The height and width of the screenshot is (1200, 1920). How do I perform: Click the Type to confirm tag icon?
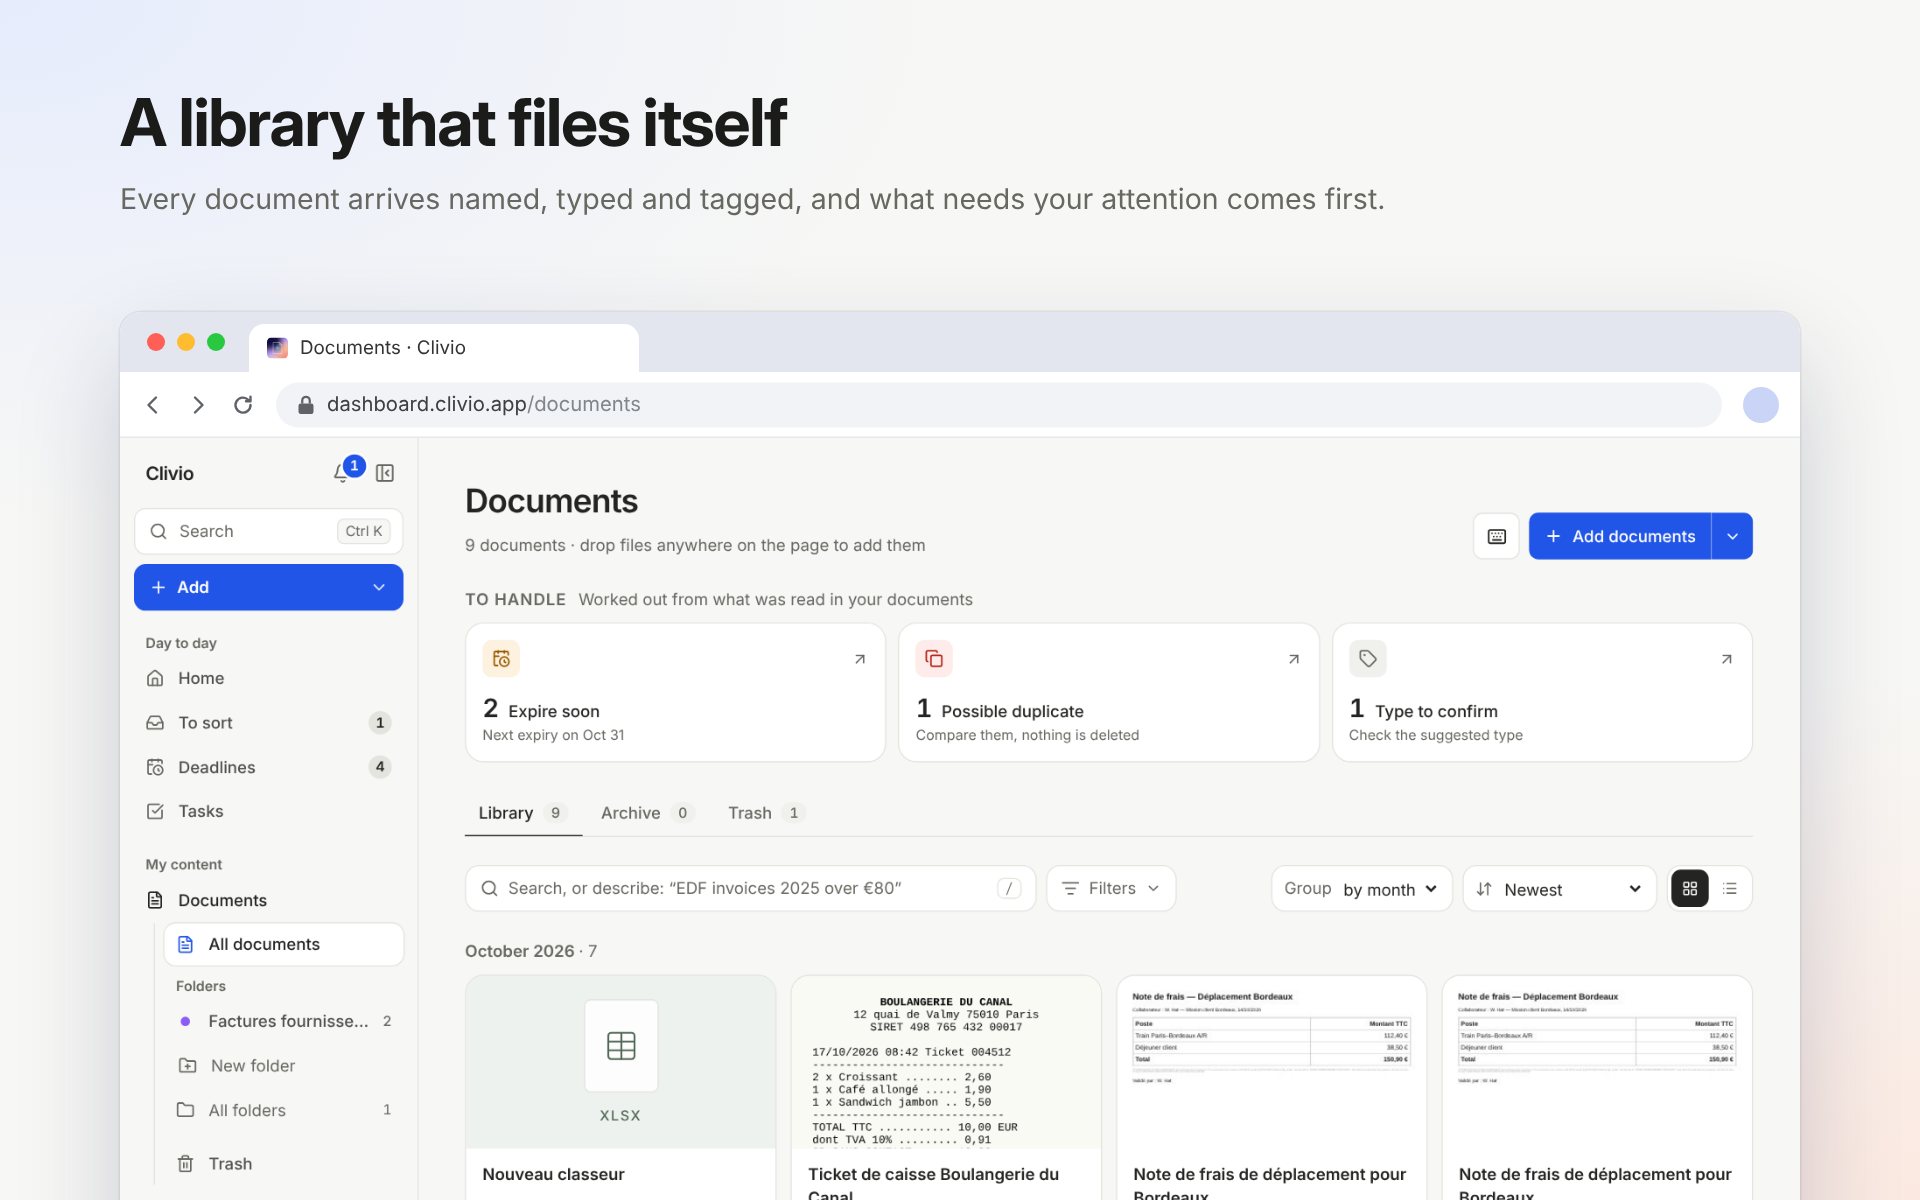(1368, 659)
